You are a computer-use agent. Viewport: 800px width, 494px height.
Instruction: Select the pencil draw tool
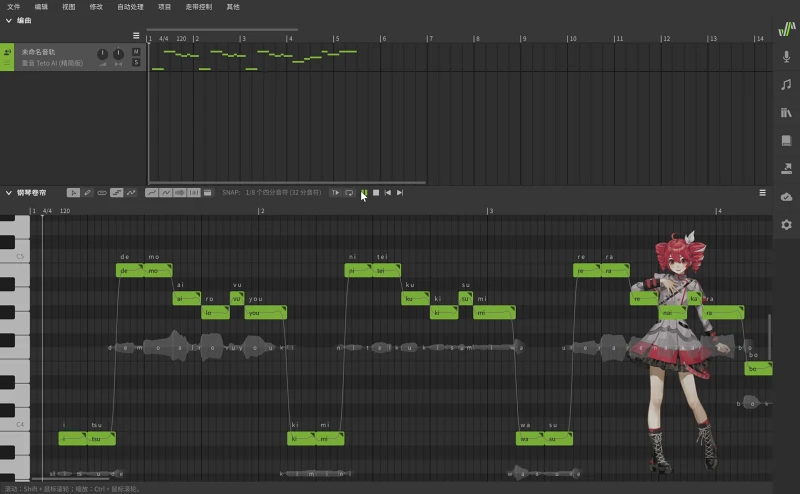[88, 192]
